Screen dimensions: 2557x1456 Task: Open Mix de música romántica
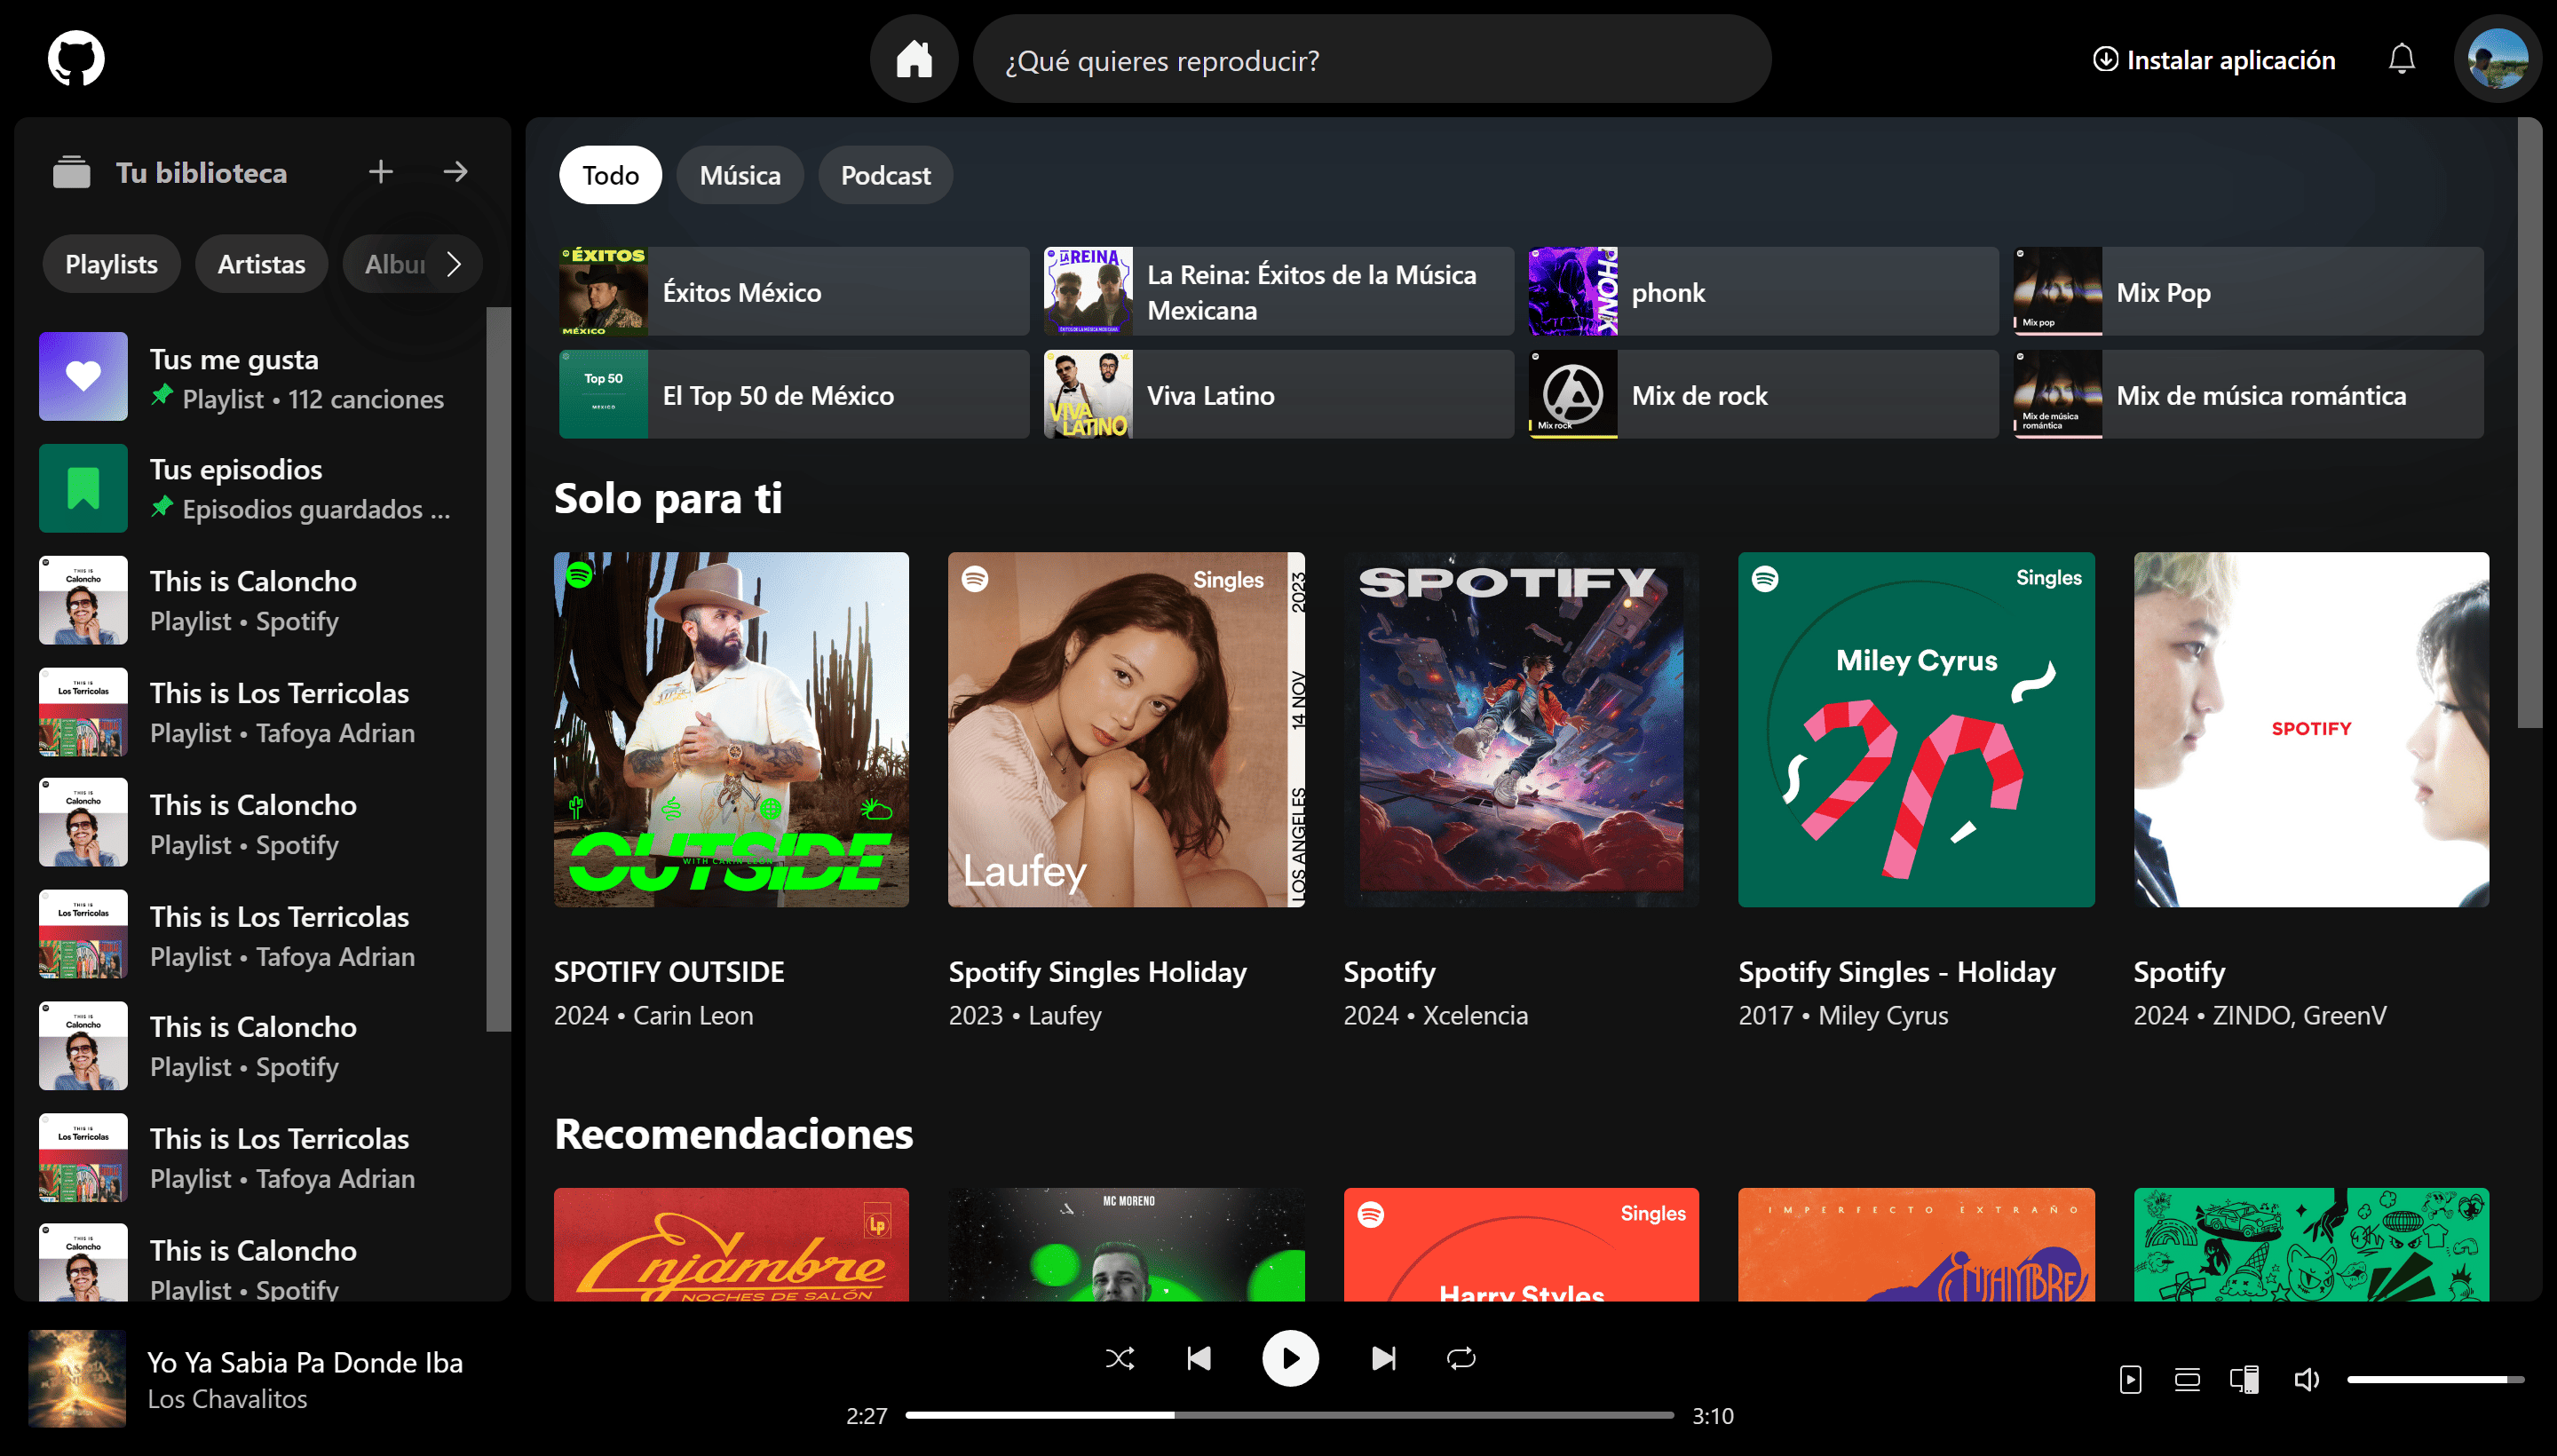tap(2248, 394)
